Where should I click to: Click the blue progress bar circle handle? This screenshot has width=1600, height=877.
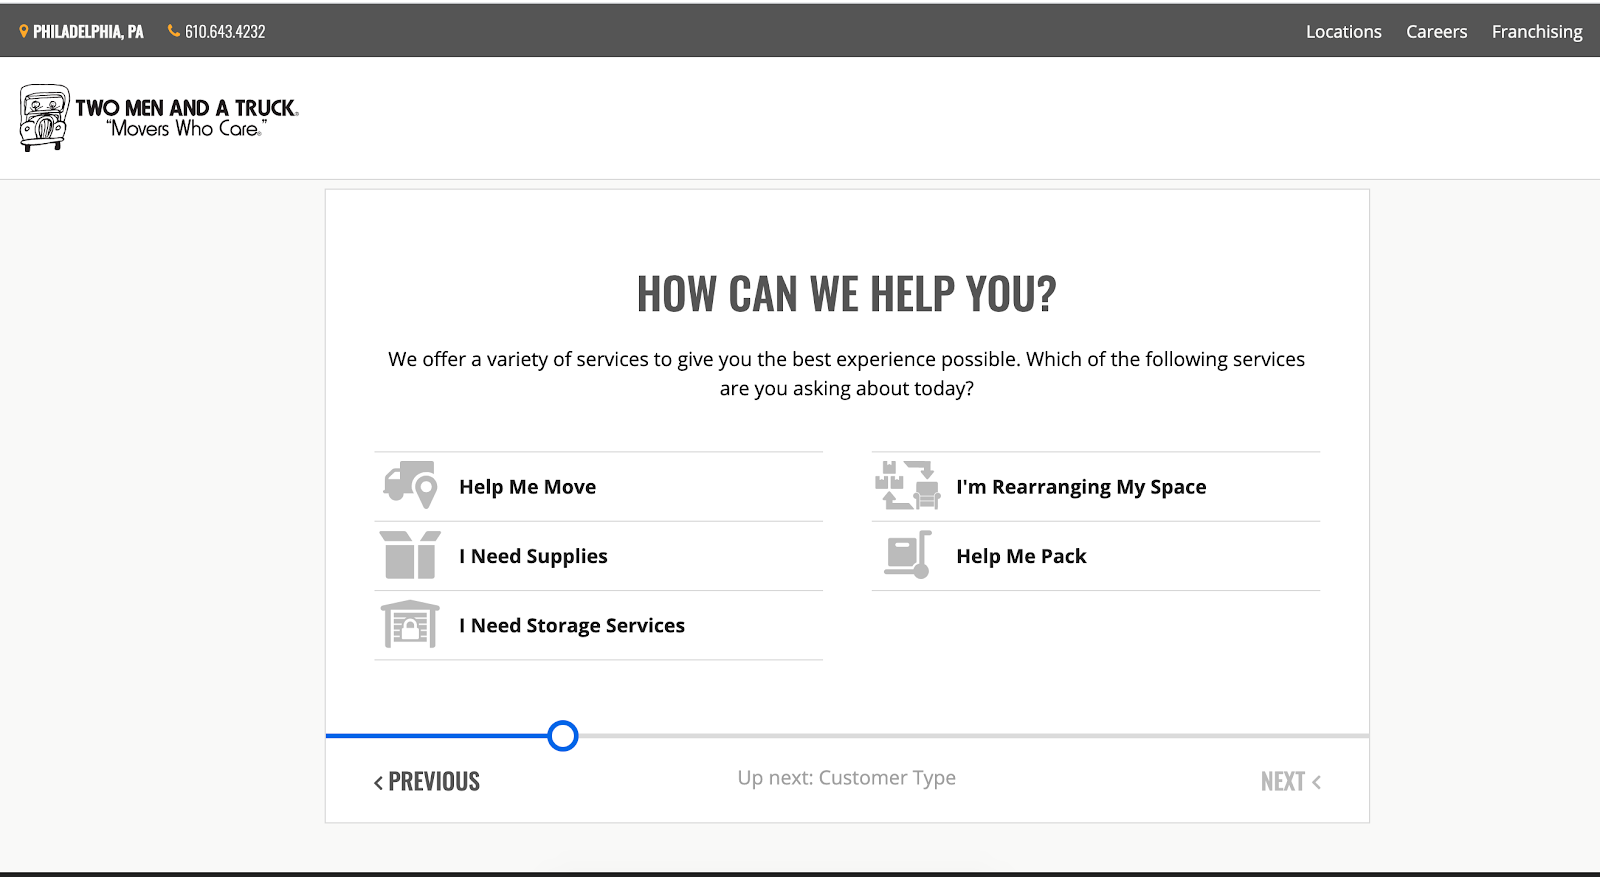[x=563, y=736]
